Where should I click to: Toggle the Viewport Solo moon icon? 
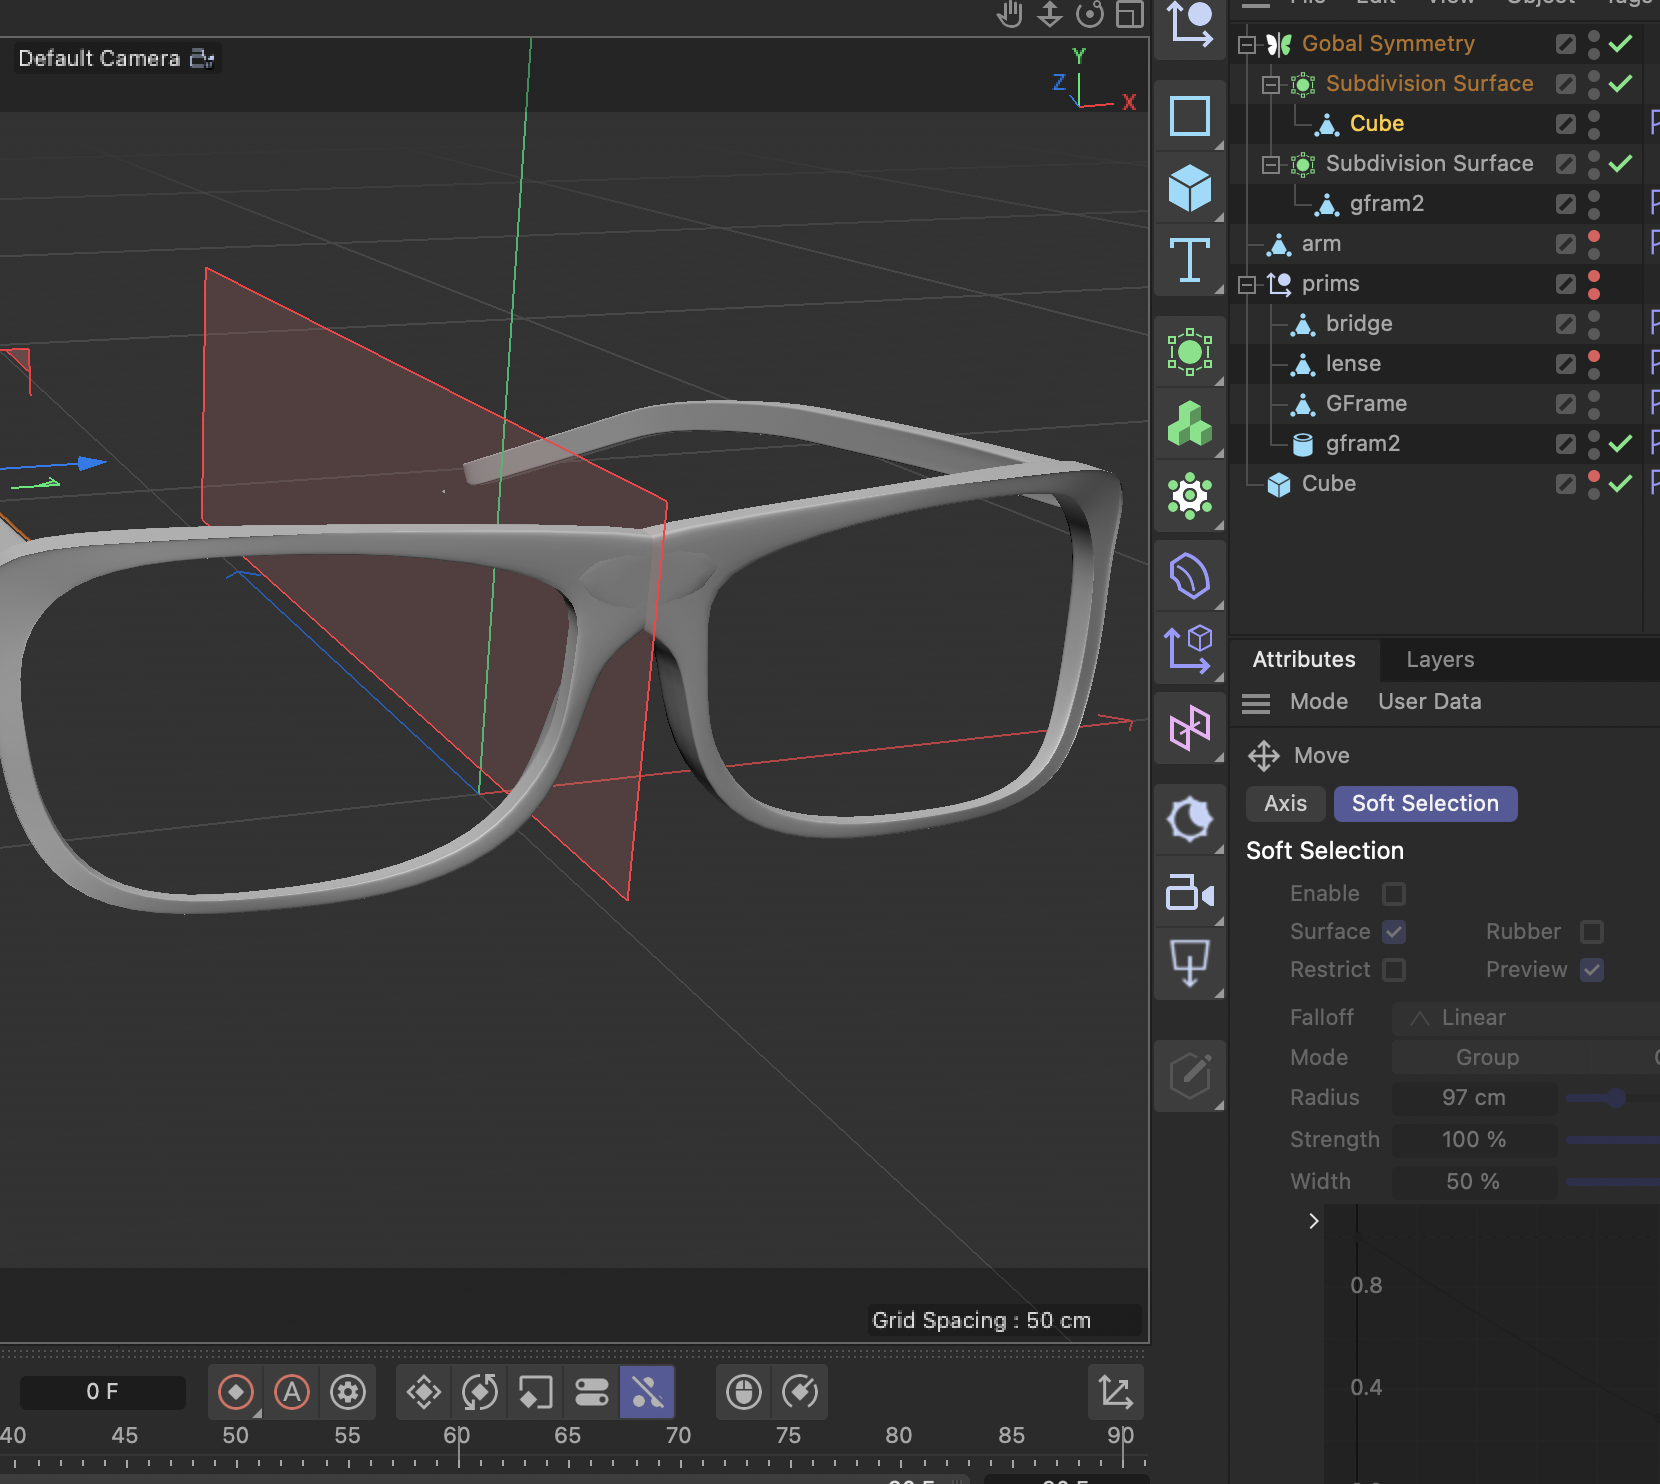pos(1190,818)
